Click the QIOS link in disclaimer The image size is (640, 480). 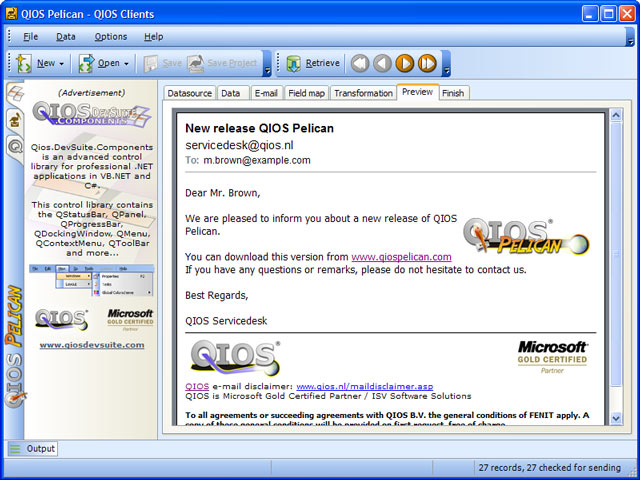(197, 386)
